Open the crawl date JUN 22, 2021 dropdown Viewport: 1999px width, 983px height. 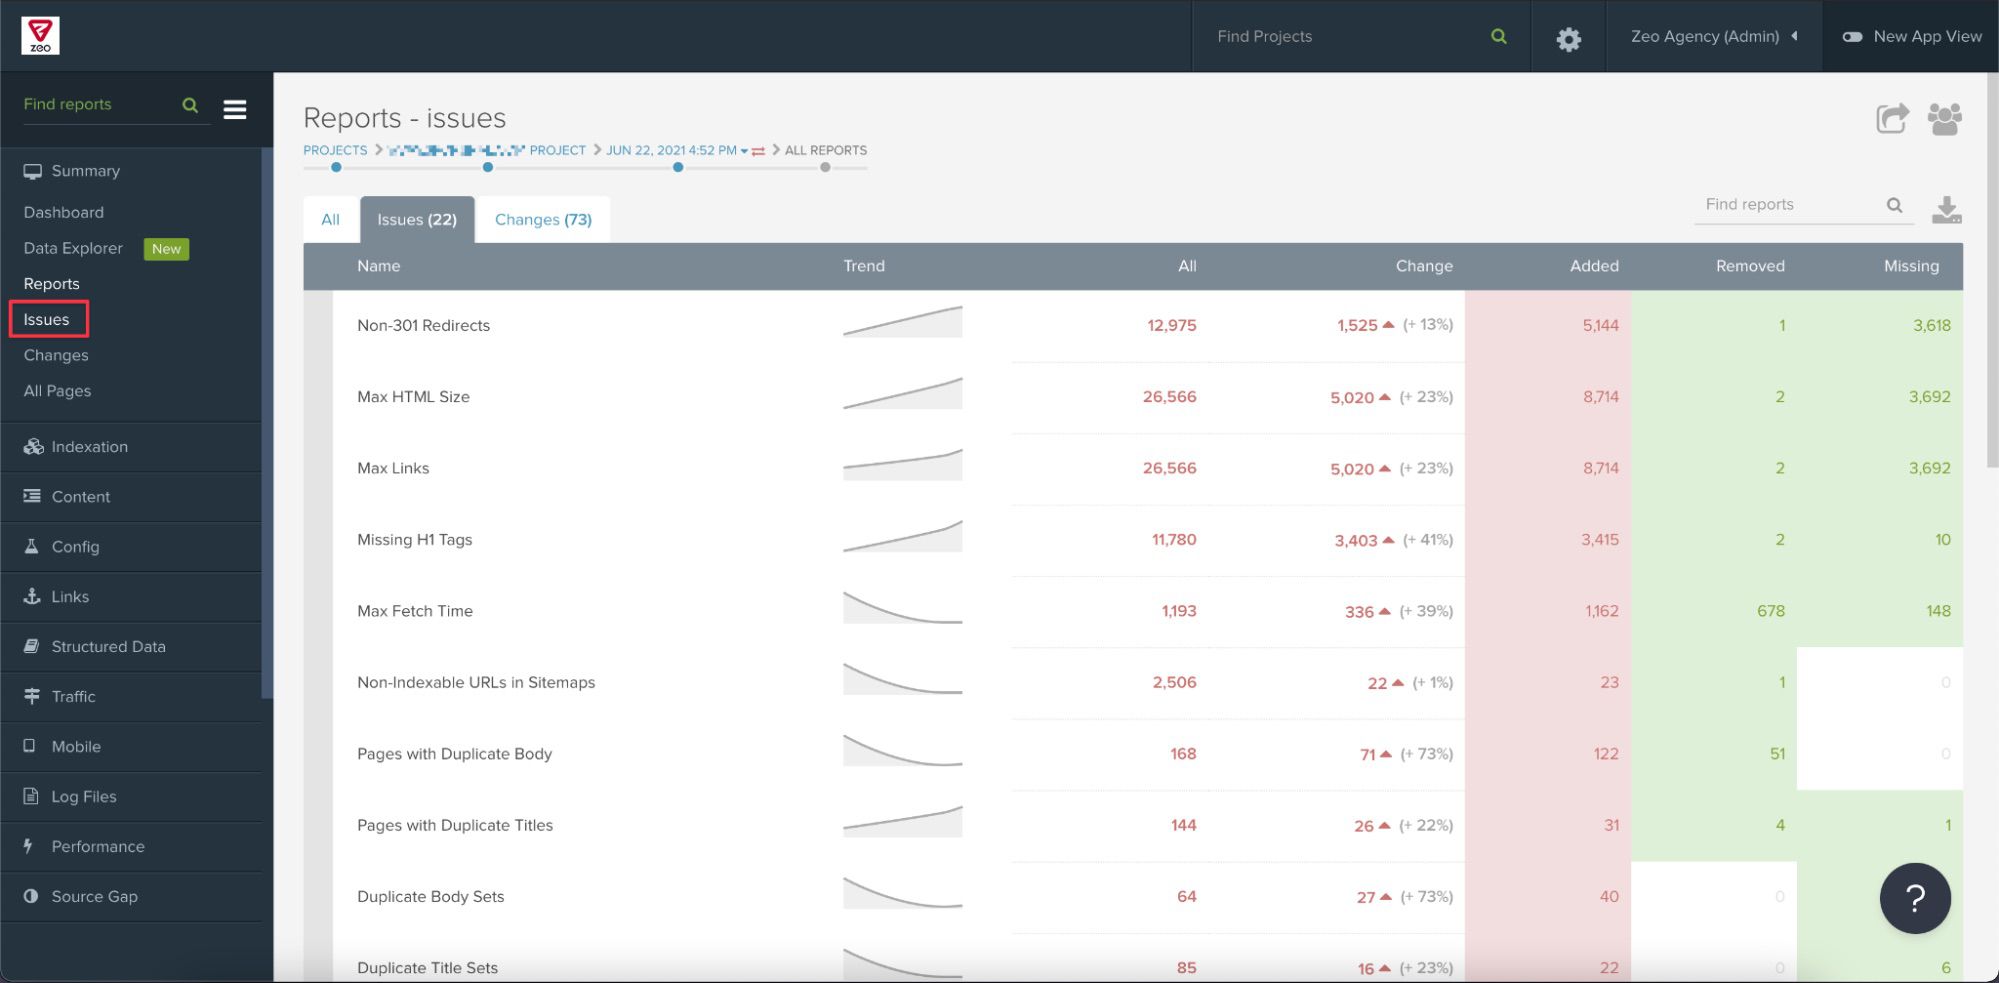click(x=677, y=150)
